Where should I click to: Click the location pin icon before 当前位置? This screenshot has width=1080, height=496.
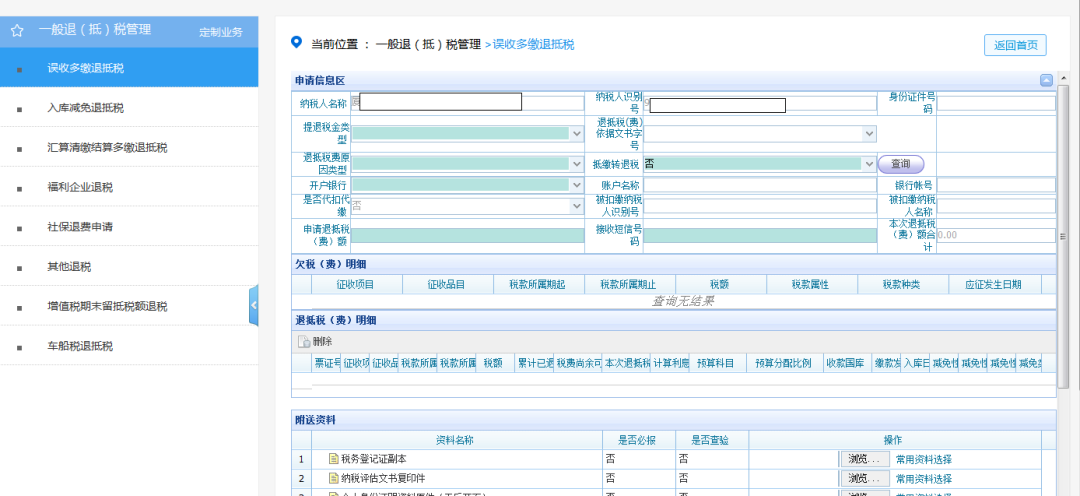click(297, 43)
